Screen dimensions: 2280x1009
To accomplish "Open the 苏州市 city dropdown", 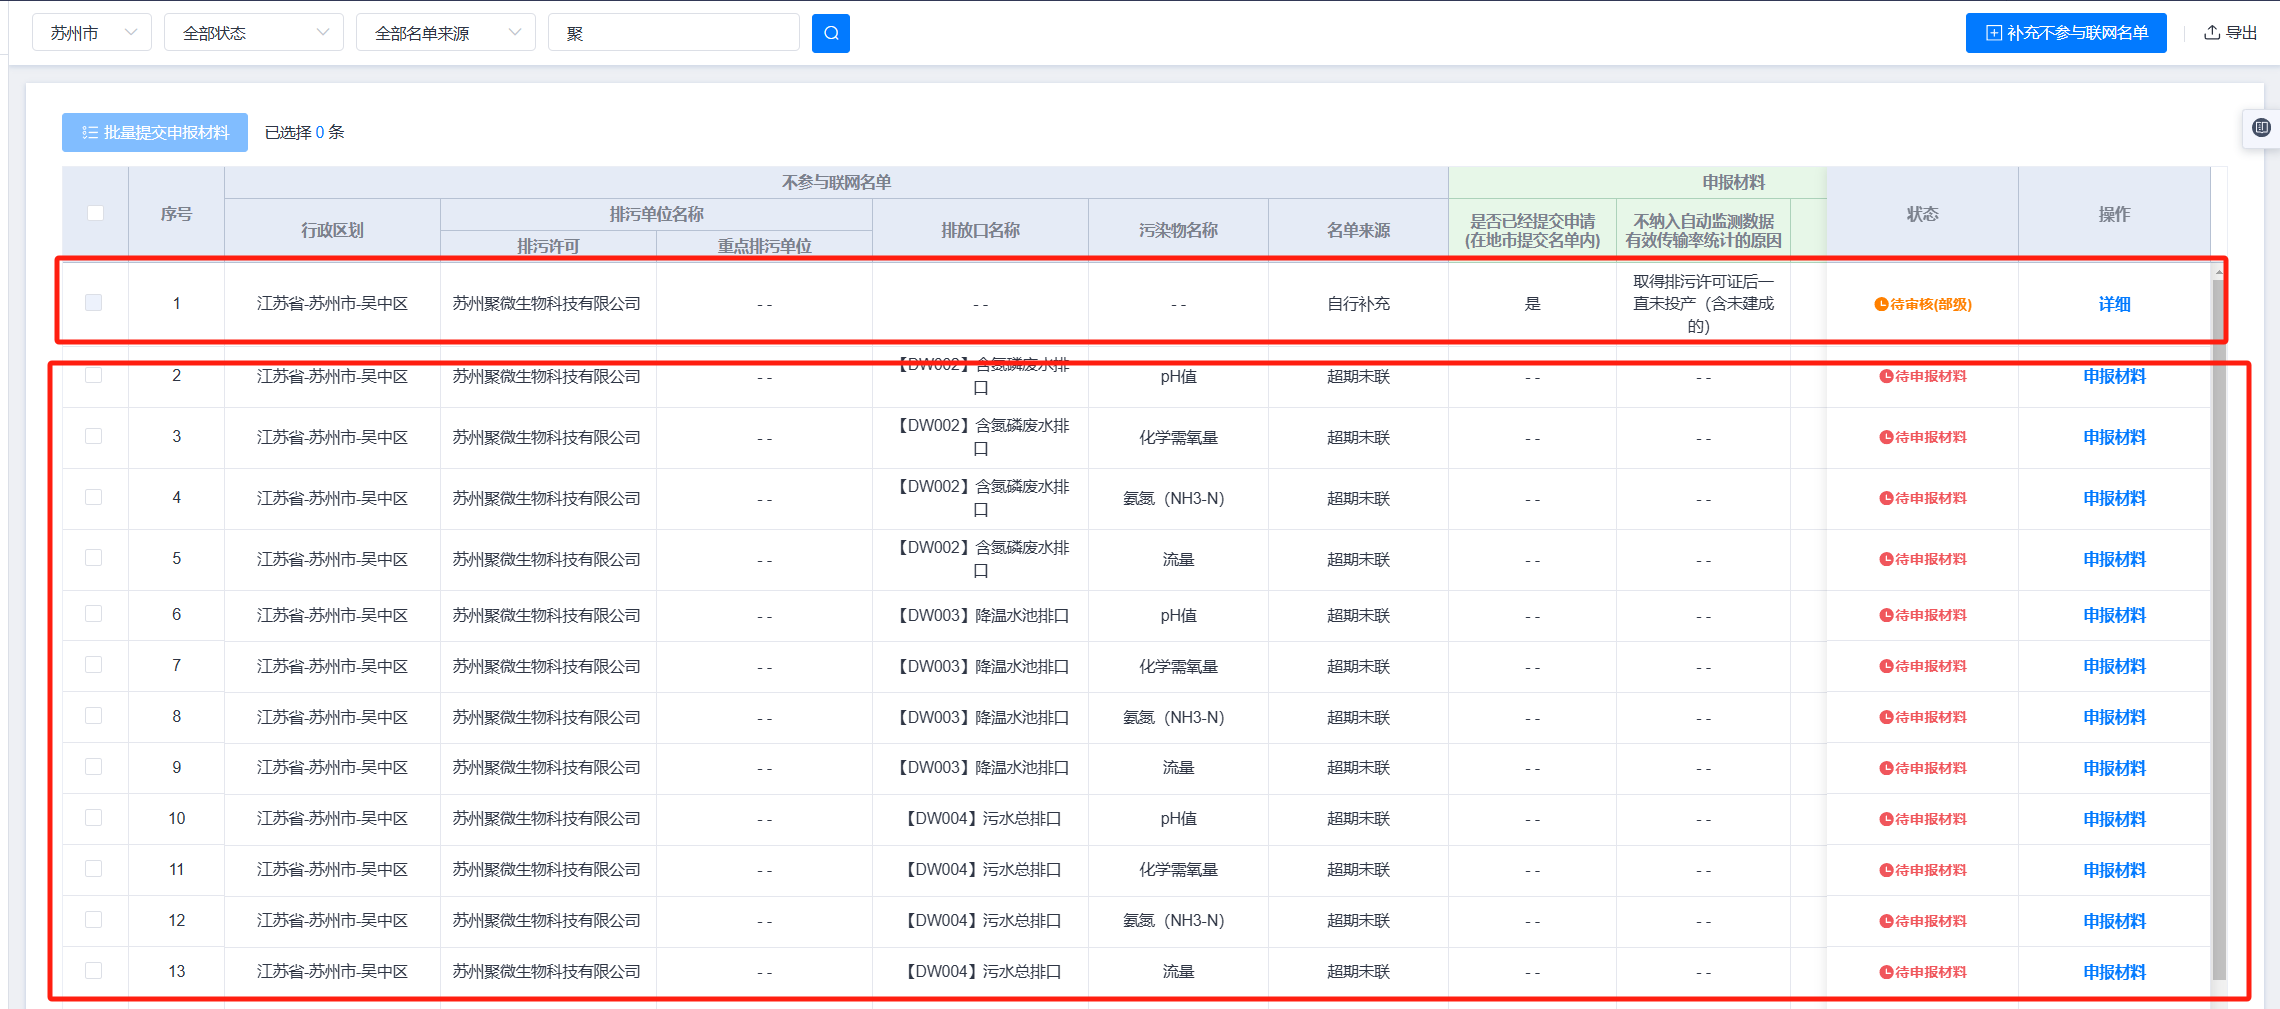I will click(x=92, y=33).
